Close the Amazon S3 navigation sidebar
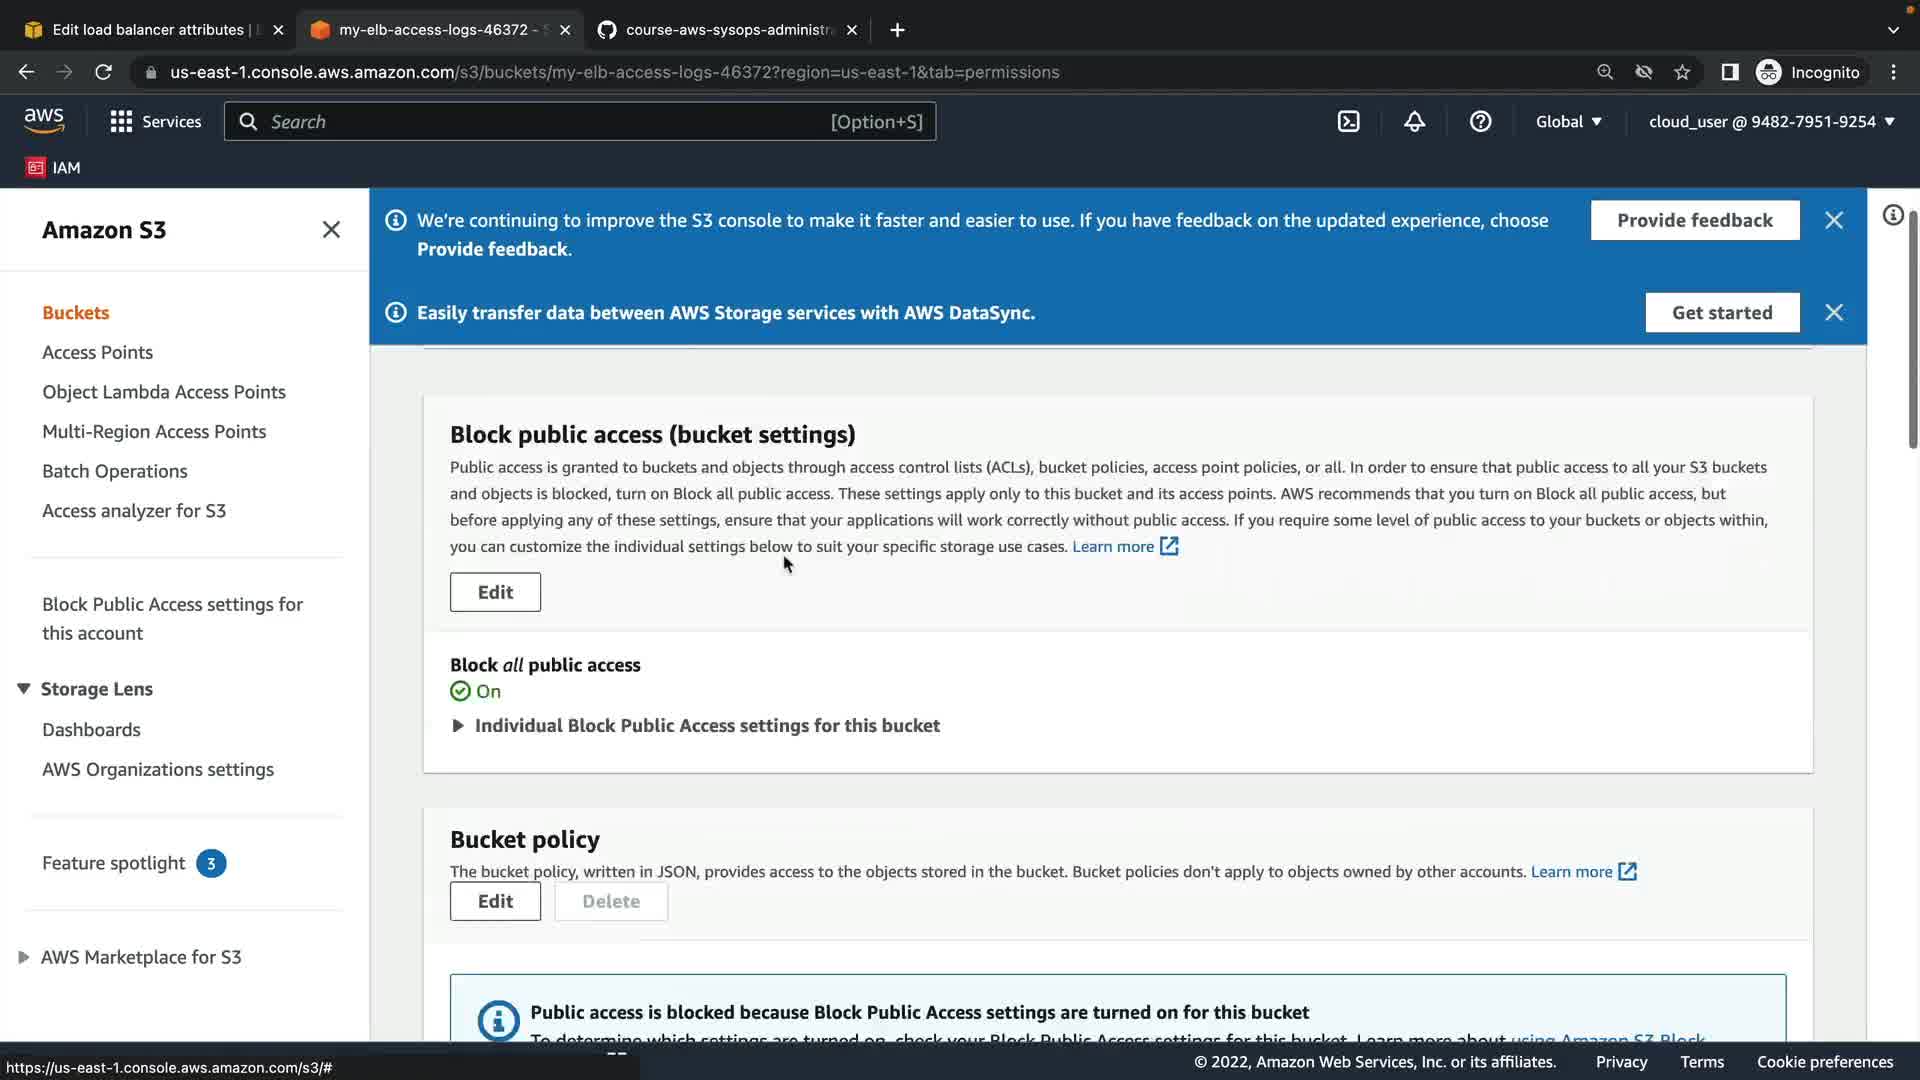The width and height of the screenshot is (1920, 1080). (x=331, y=230)
